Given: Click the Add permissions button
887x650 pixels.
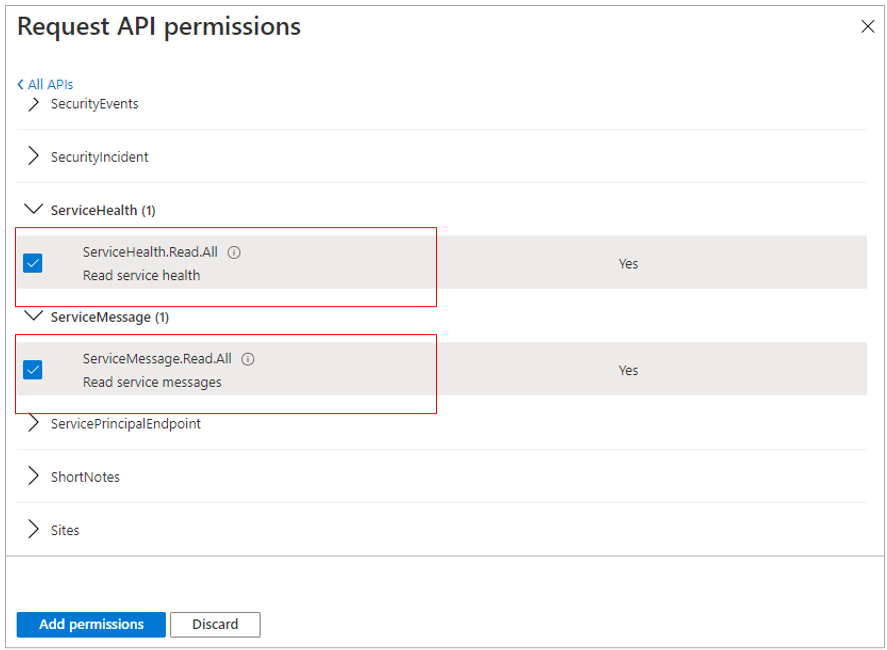Looking at the screenshot, I should (x=91, y=624).
